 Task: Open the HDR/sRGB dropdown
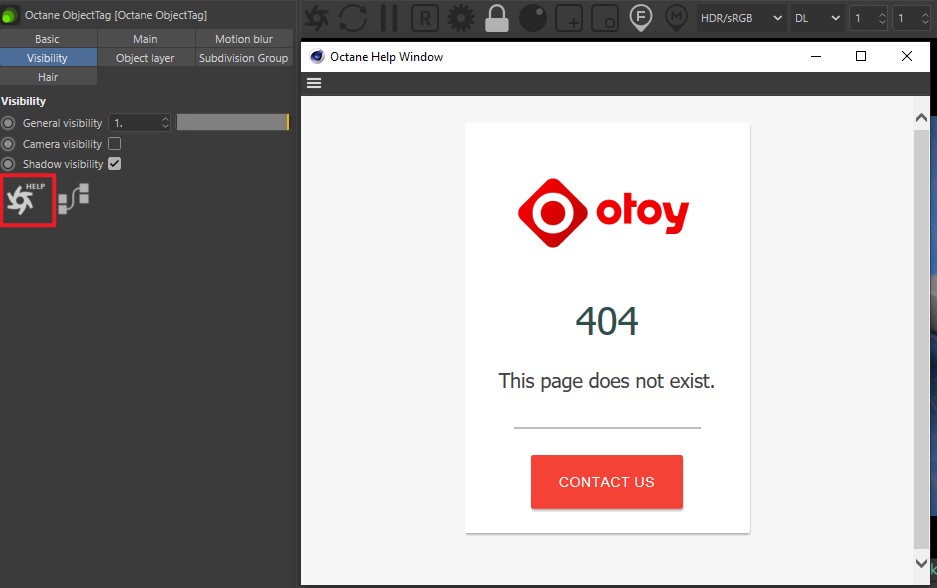(741, 18)
